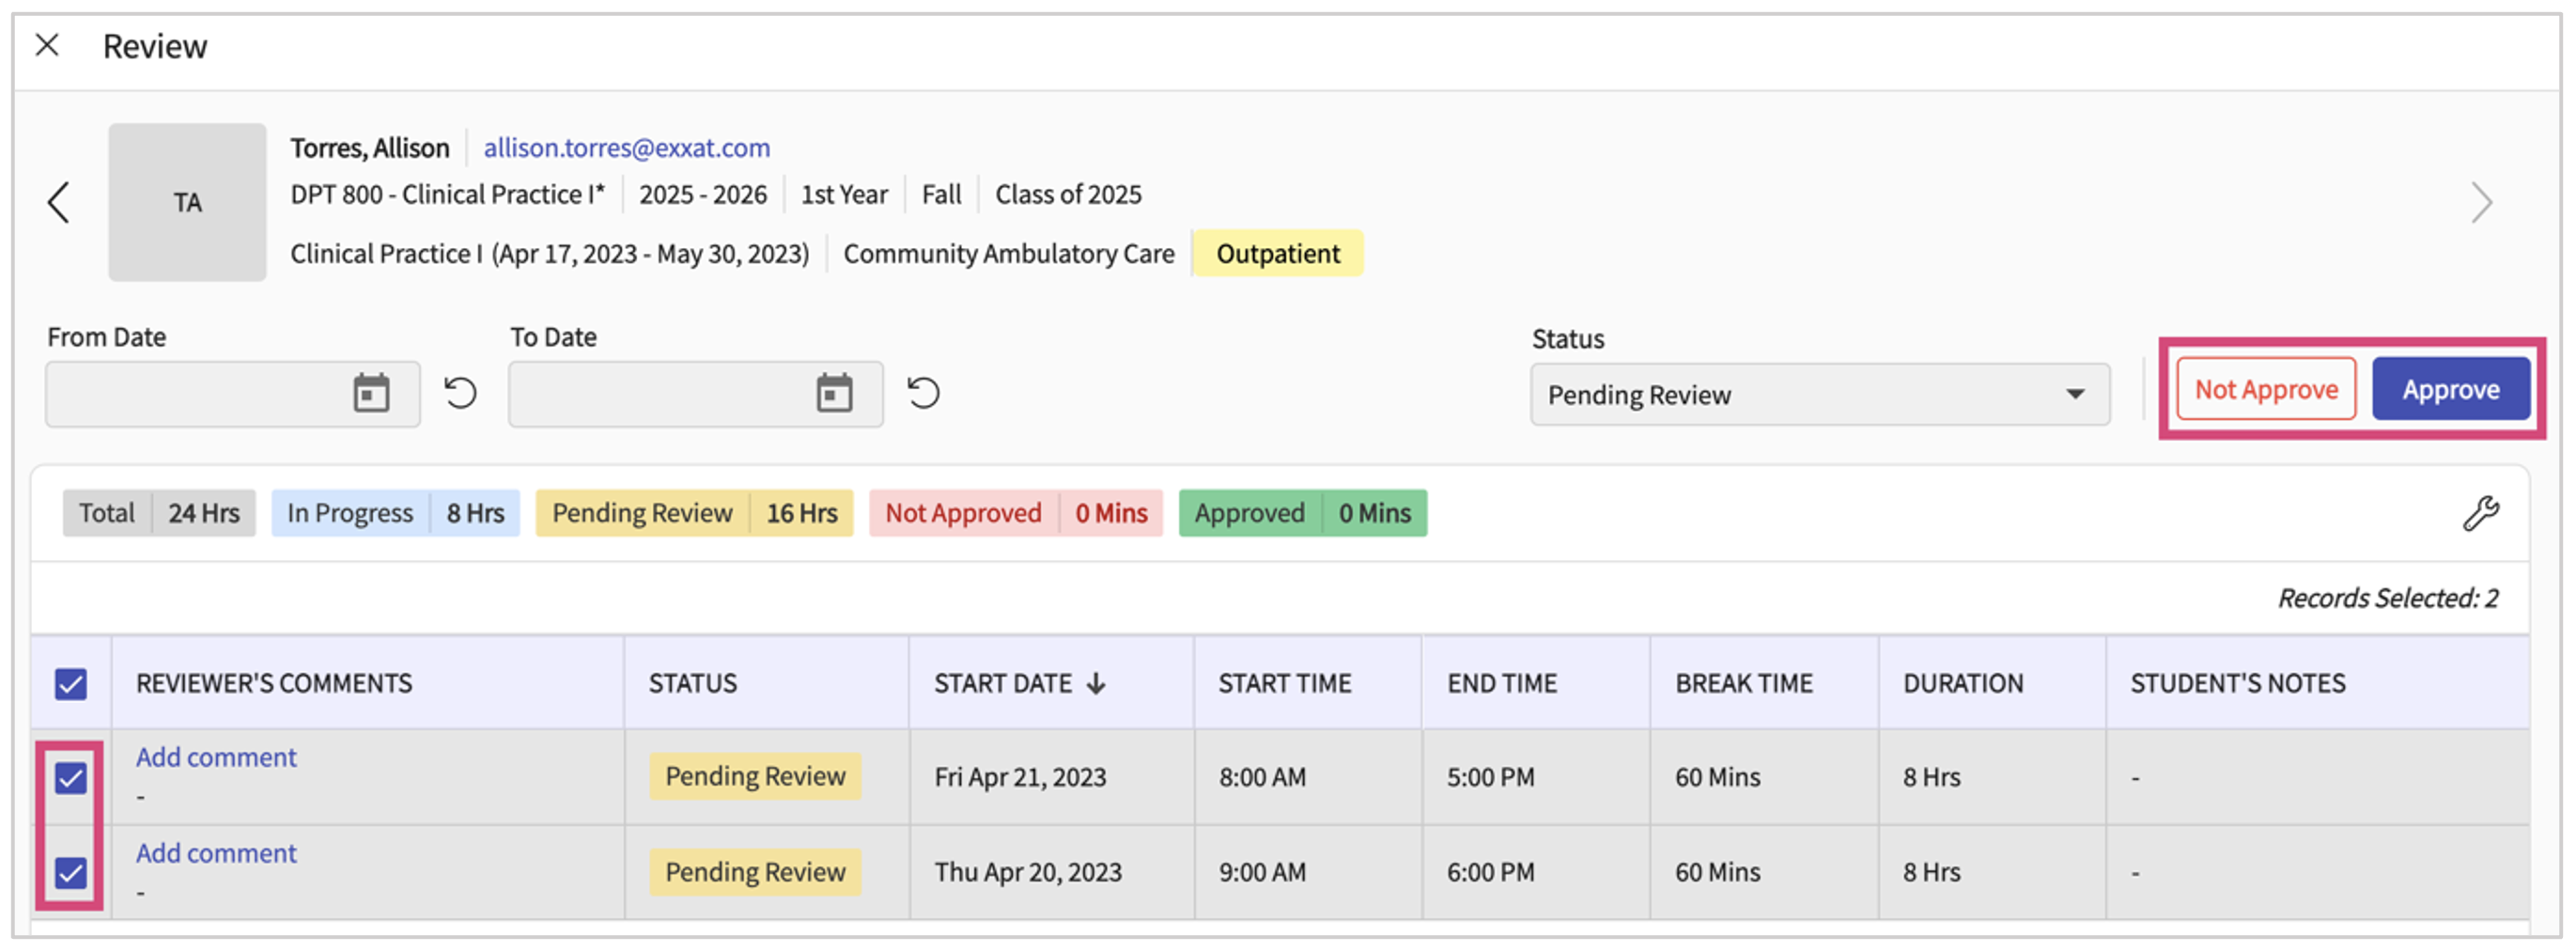This screenshot has width=2576, height=951.
Task: Go to next student using right chevron
Action: click(x=2481, y=203)
